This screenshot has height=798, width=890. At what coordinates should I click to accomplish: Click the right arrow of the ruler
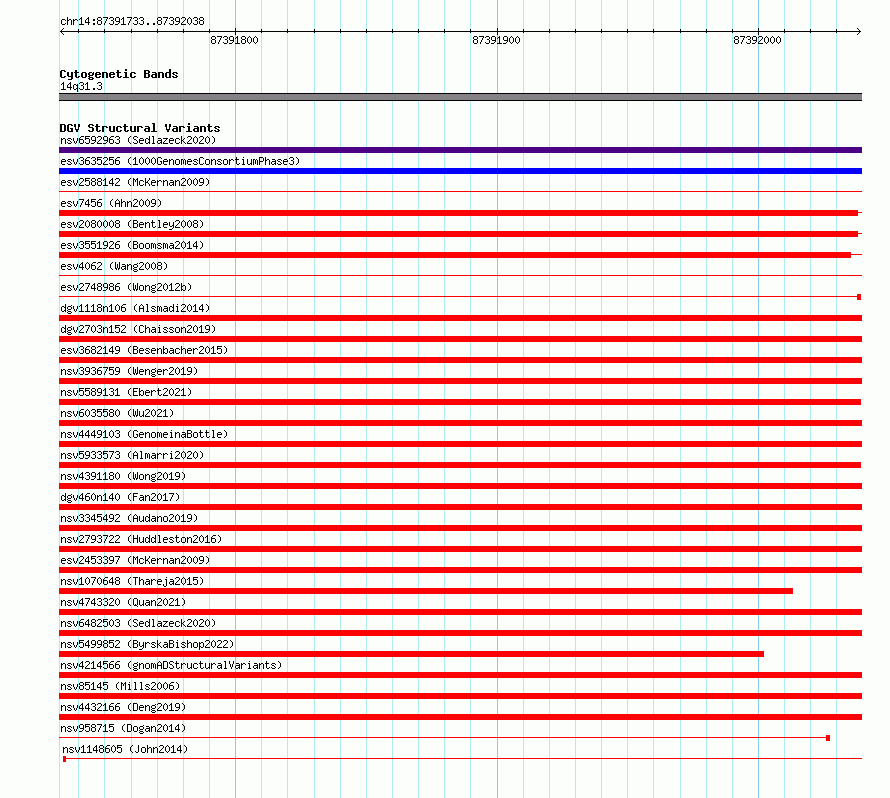tap(859, 32)
